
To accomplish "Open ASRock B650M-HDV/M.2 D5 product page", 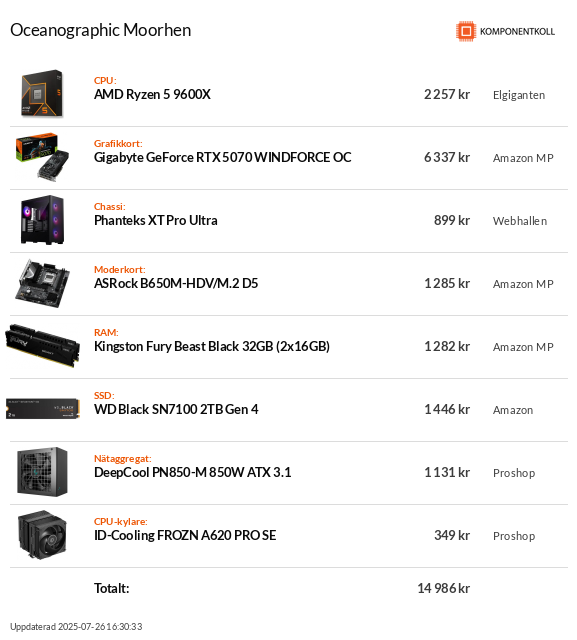I will coord(176,283).
